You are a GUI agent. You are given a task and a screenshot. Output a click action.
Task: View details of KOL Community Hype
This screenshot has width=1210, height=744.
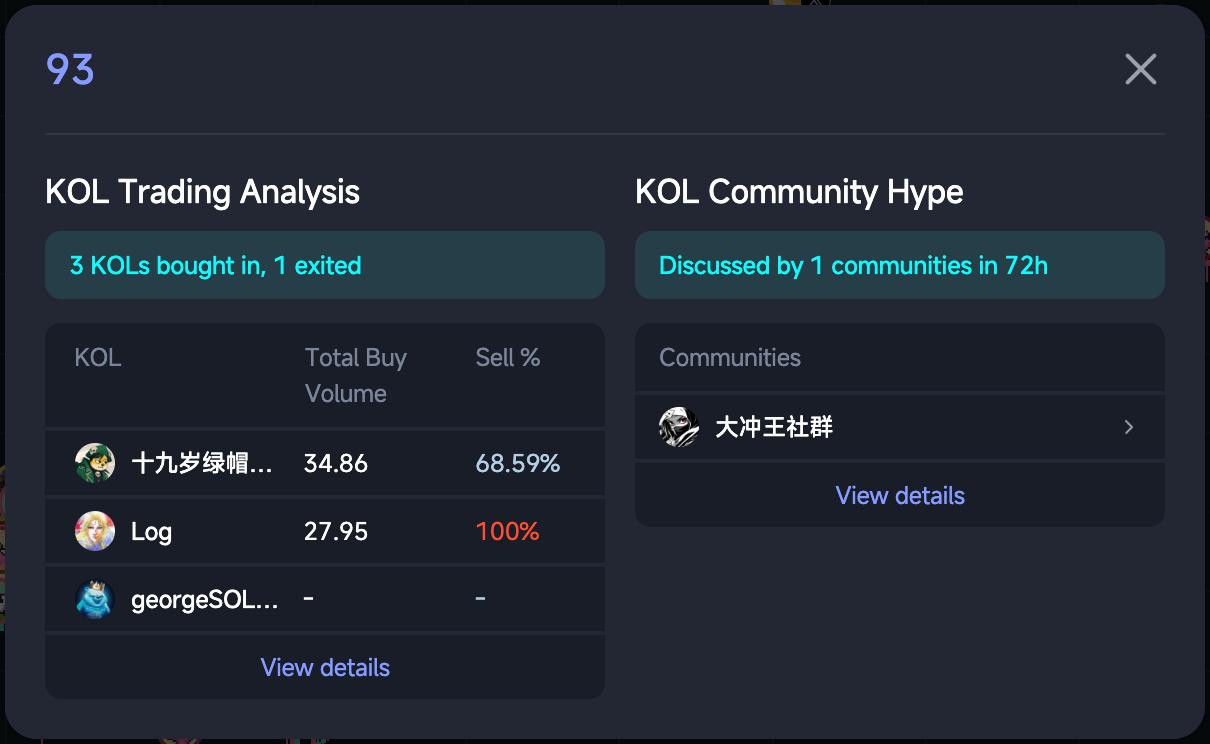point(900,495)
